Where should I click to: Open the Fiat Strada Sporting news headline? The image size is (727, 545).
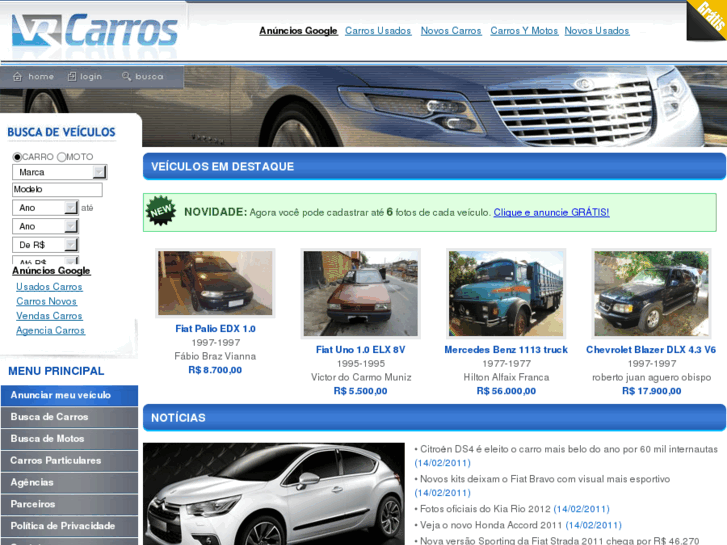pos(559,540)
